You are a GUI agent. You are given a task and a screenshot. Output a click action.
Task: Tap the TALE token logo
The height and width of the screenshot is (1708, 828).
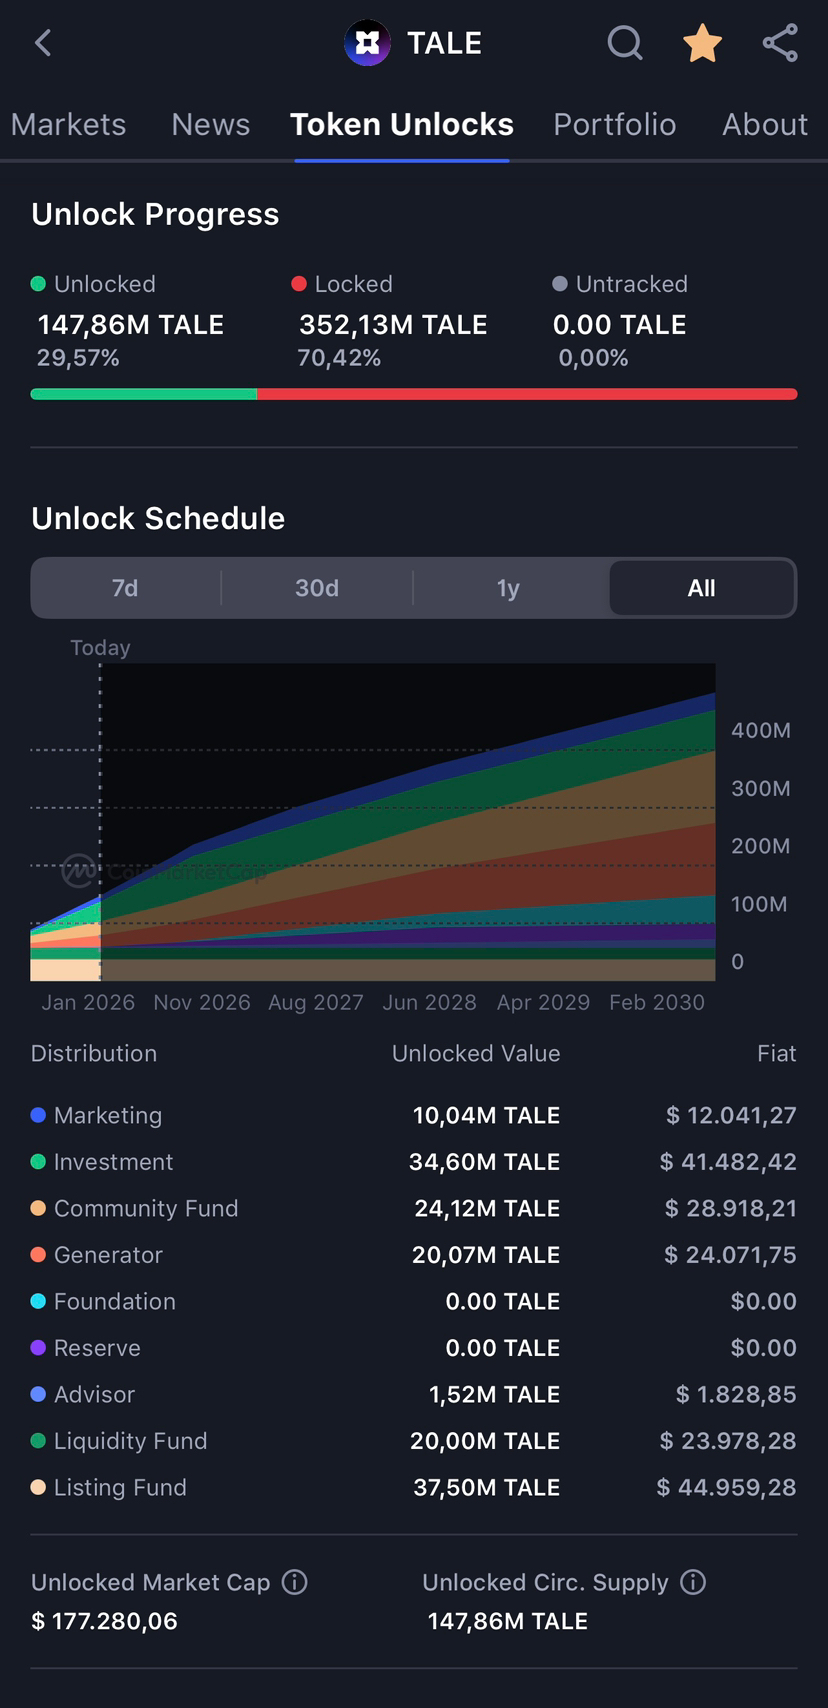click(367, 43)
